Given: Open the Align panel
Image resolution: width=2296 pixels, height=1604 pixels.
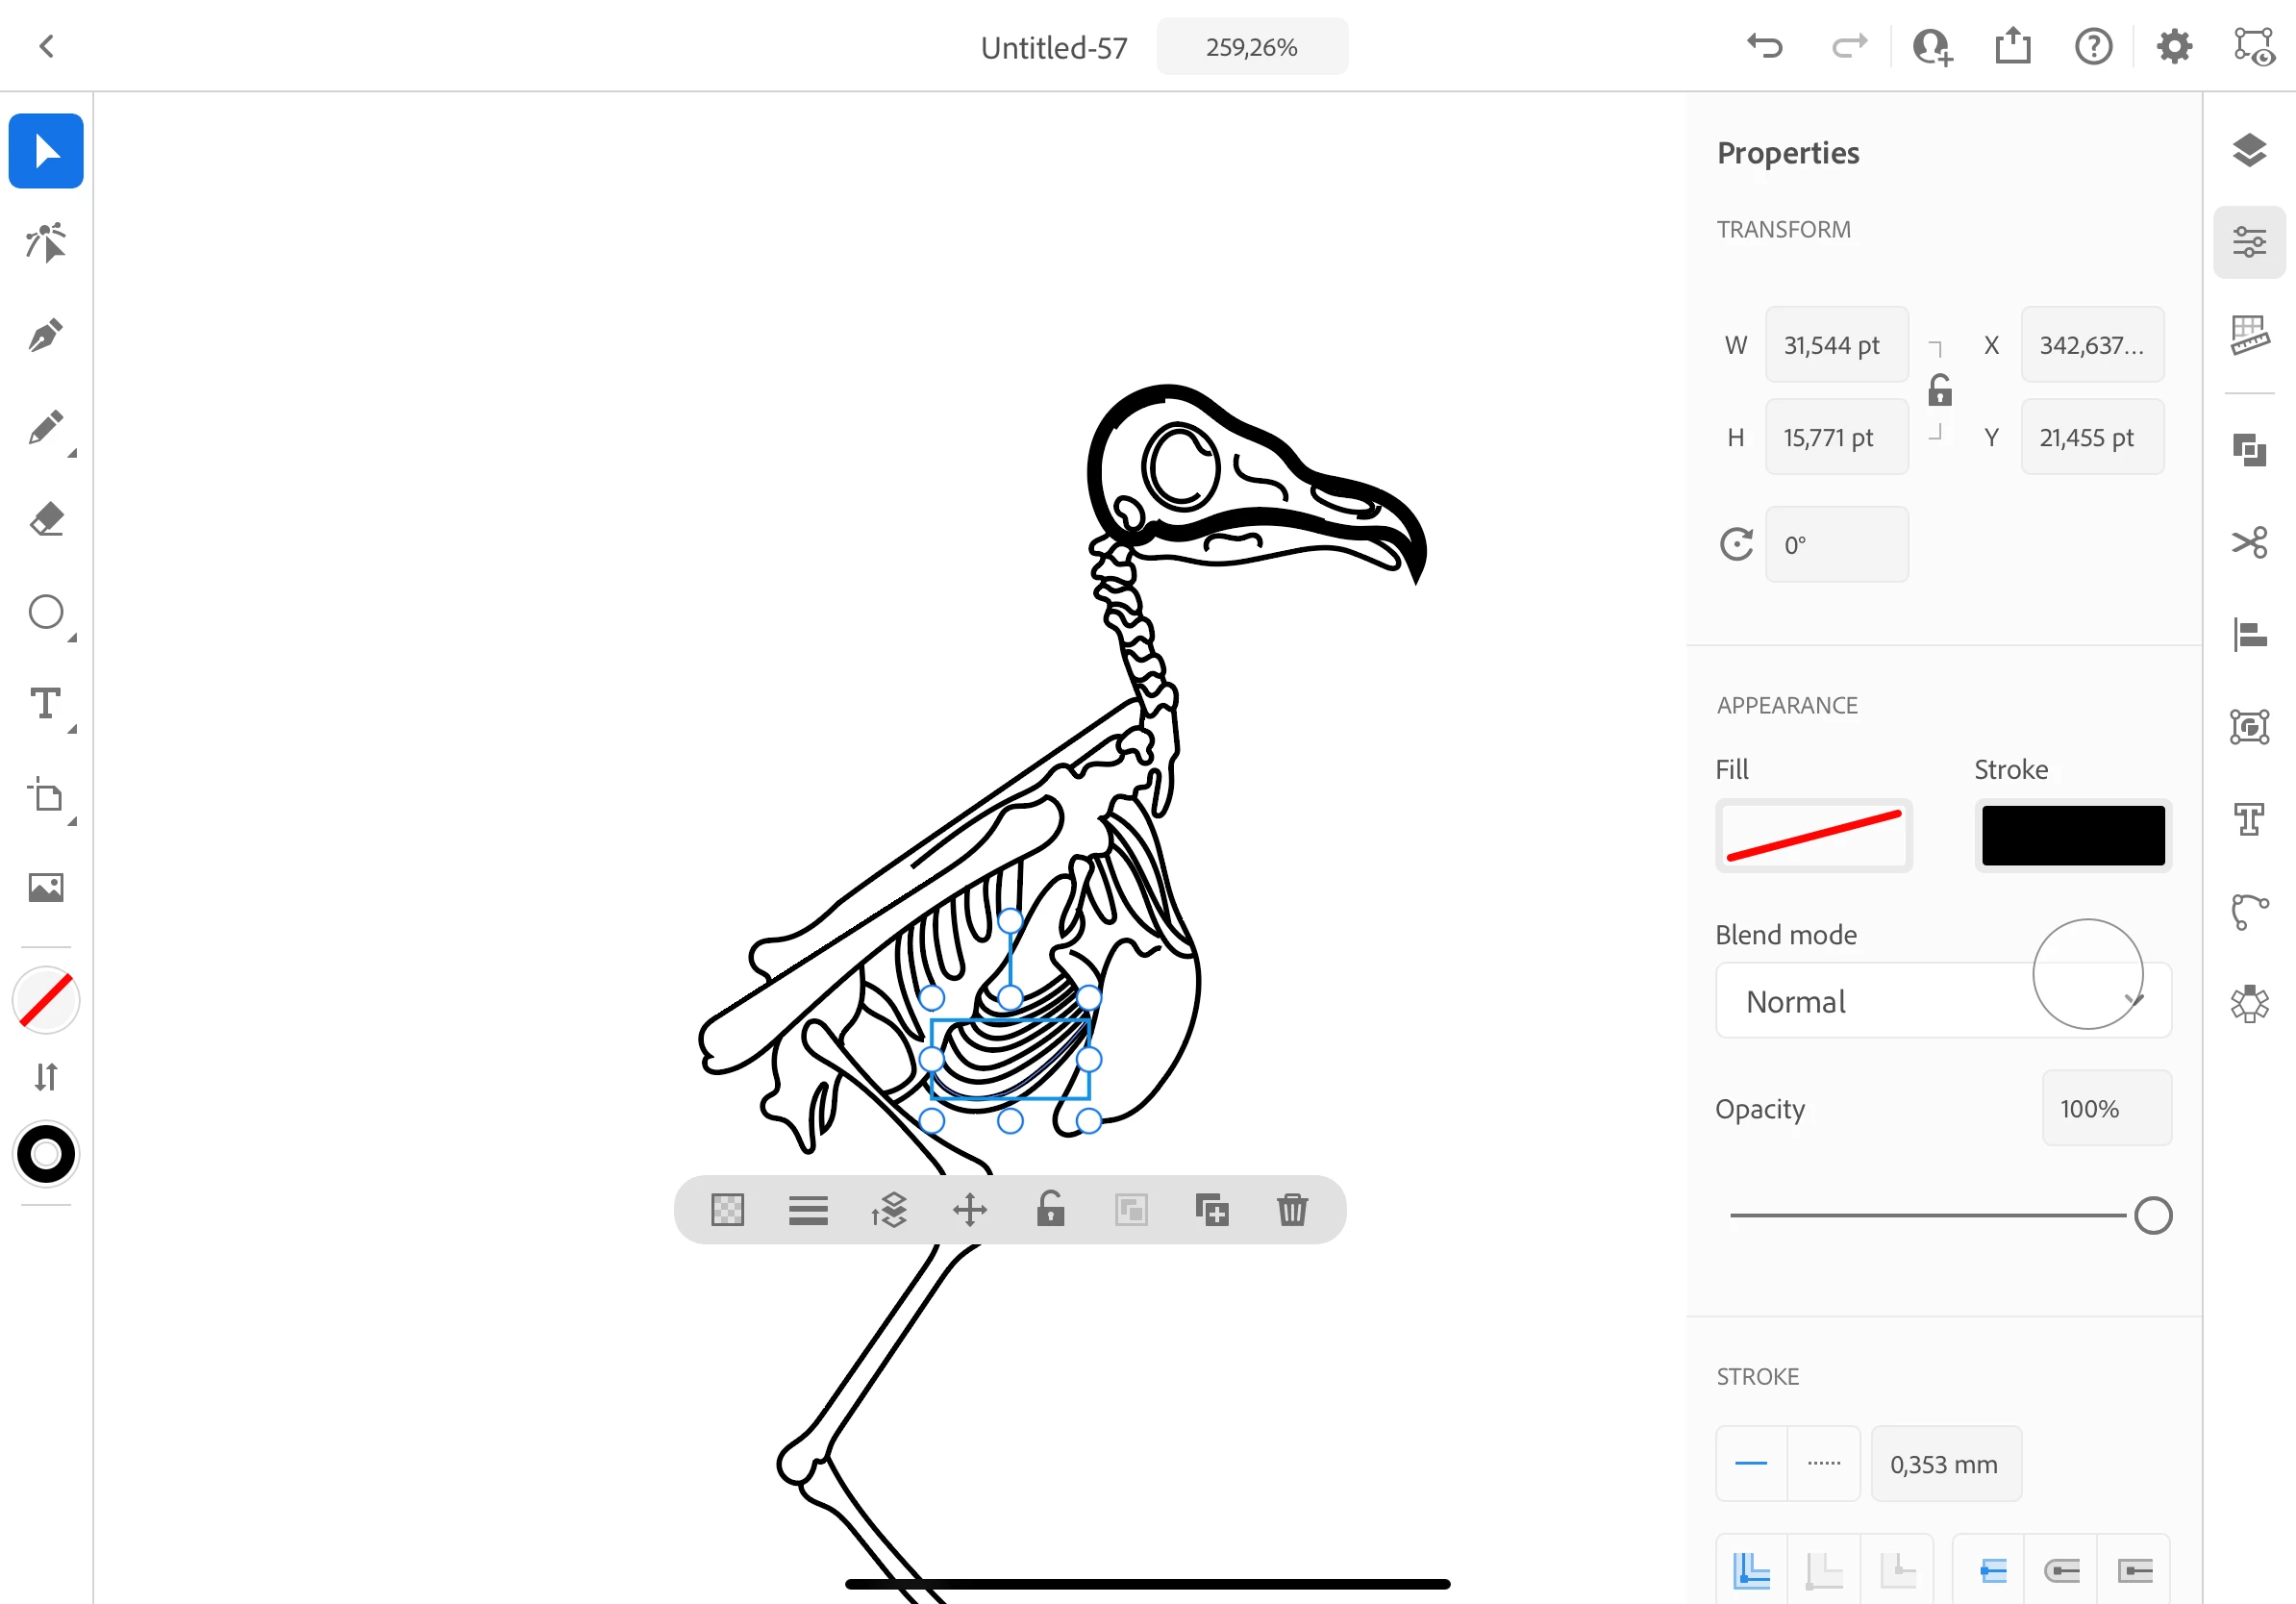Looking at the screenshot, I should 2249,635.
